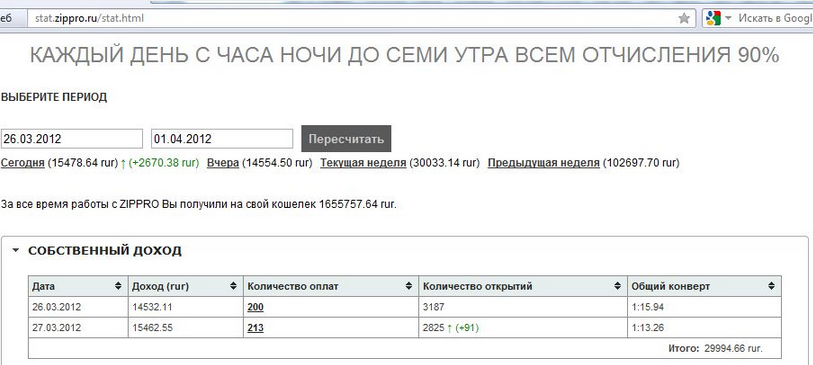Open the Сегодня period link

(23, 163)
